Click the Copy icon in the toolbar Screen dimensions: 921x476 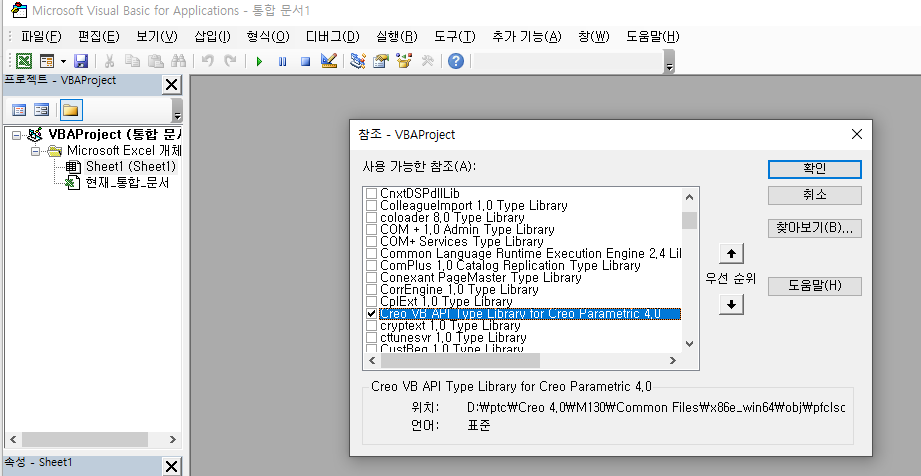[132, 61]
